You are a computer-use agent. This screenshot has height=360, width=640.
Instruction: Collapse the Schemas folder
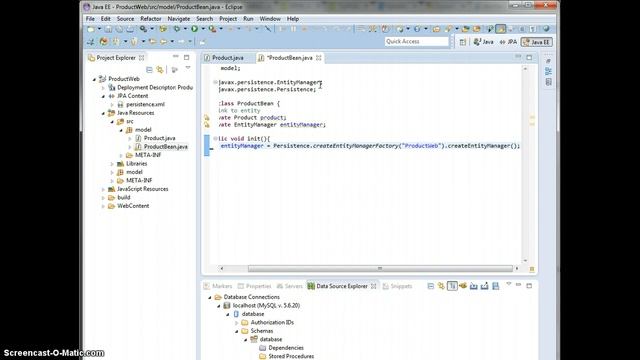(237, 331)
